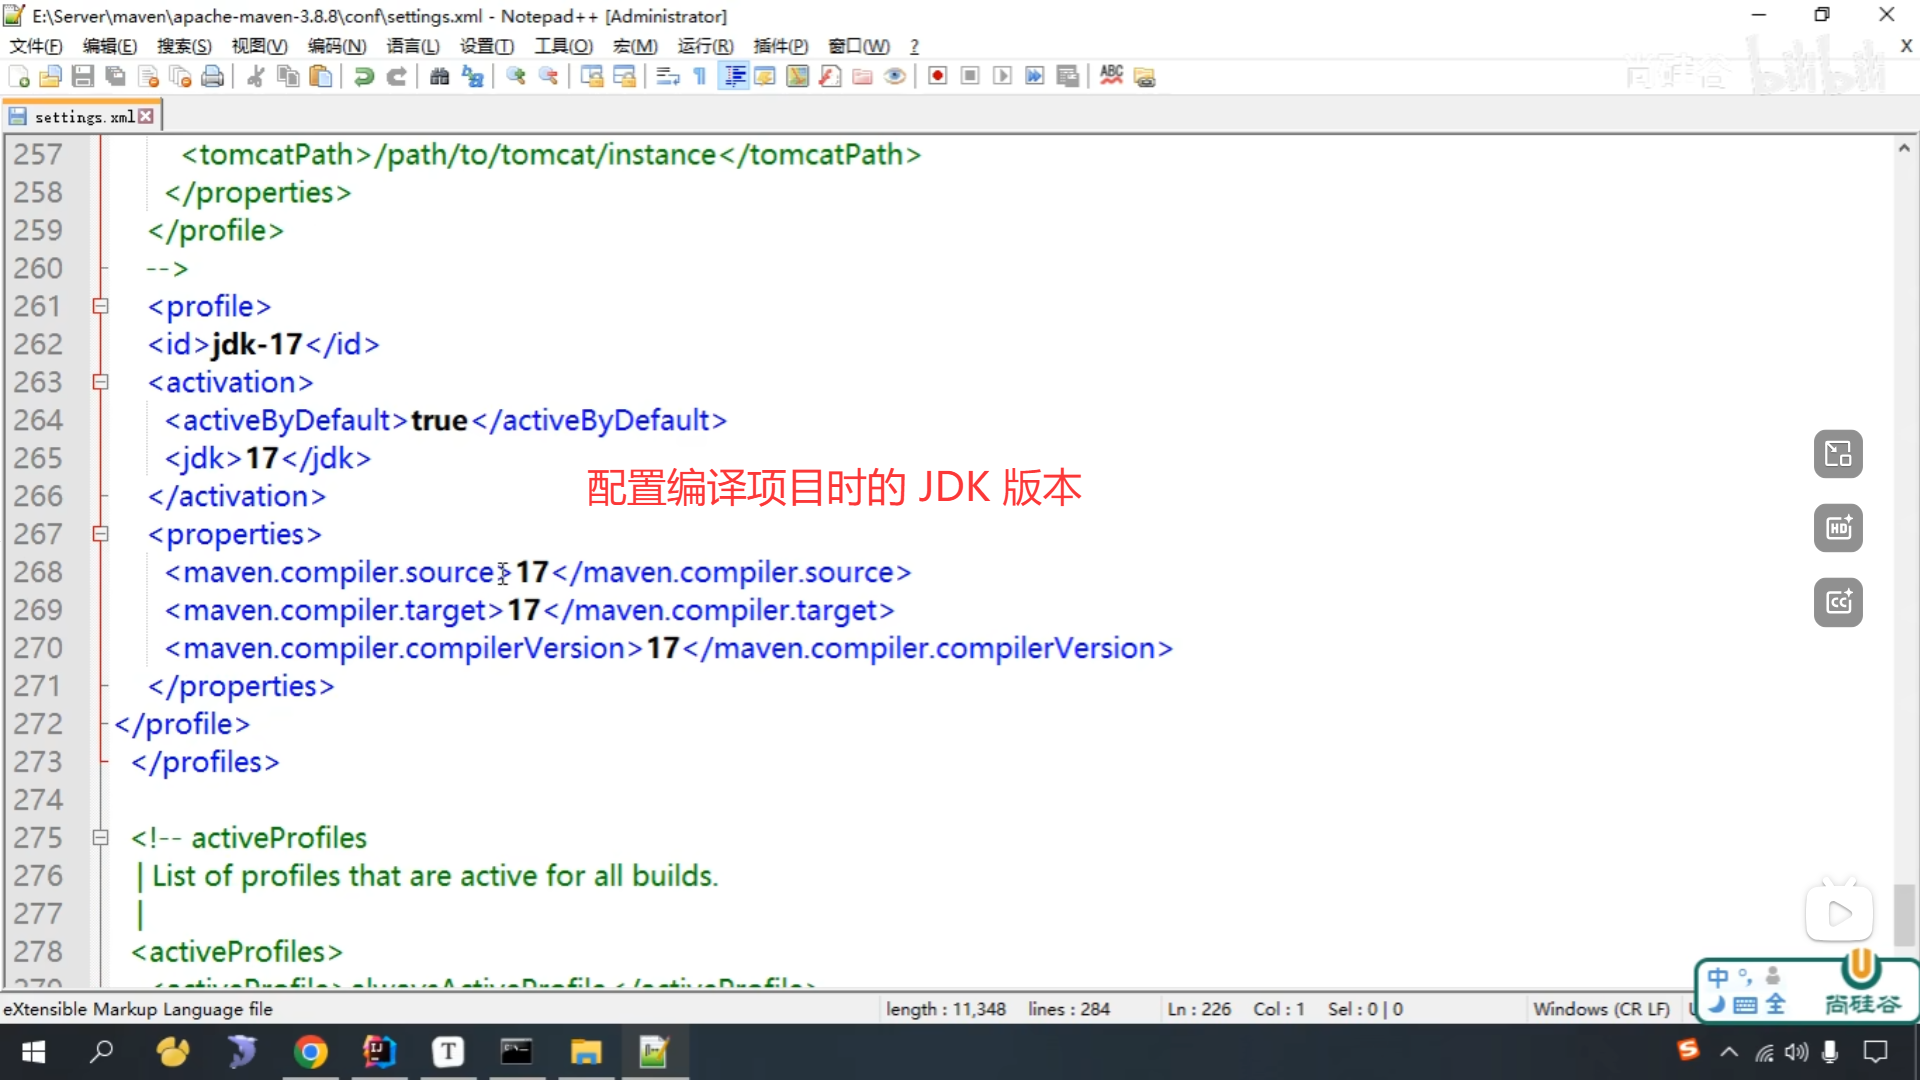Toggle the indent guide toolbar button
This screenshot has width=1920, height=1080.
point(735,77)
